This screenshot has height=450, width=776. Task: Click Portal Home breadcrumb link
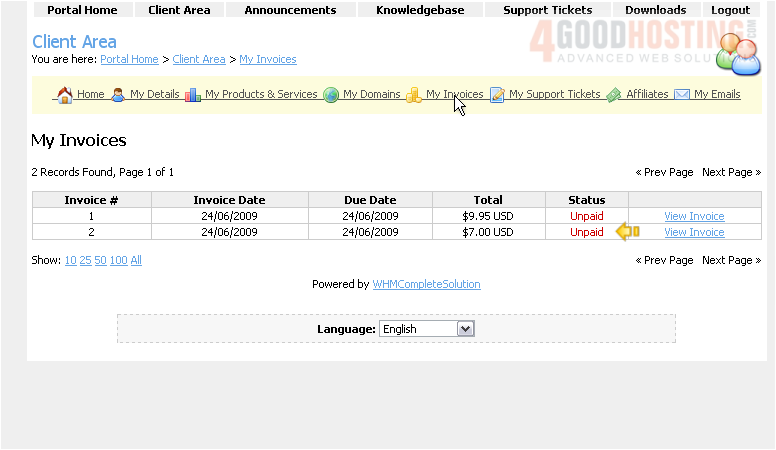point(129,59)
